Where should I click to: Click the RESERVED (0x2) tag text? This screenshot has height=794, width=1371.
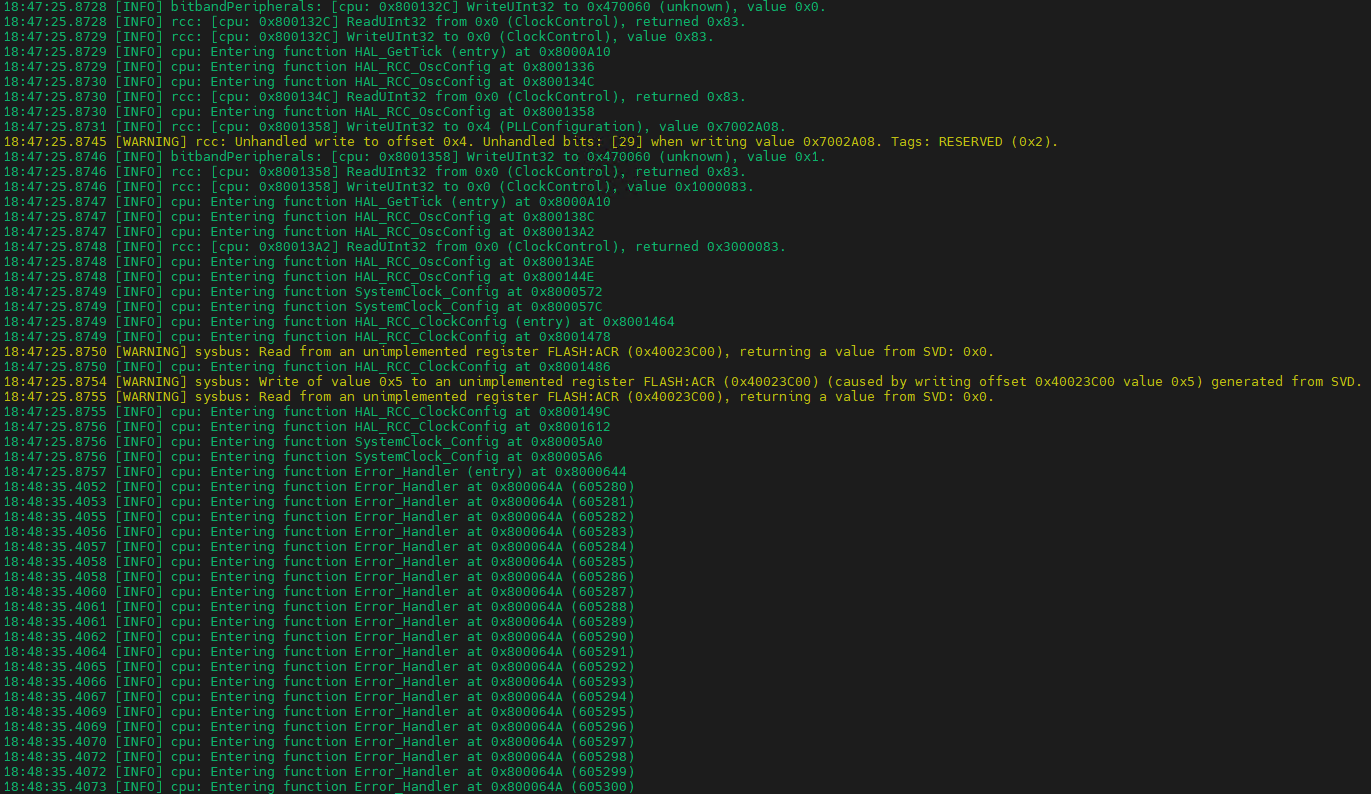click(x=1000, y=141)
